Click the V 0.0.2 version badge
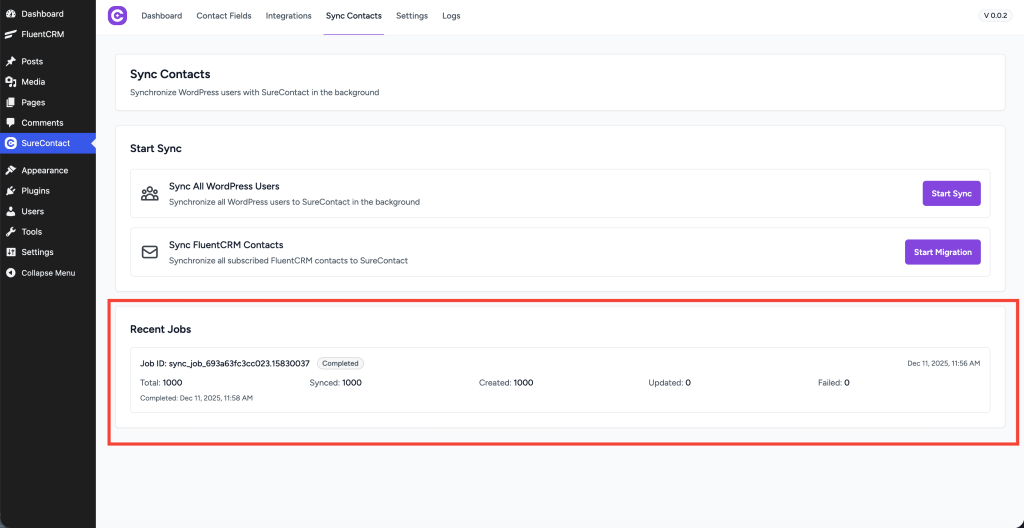Image resolution: width=1024 pixels, height=528 pixels. click(x=994, y=16)
